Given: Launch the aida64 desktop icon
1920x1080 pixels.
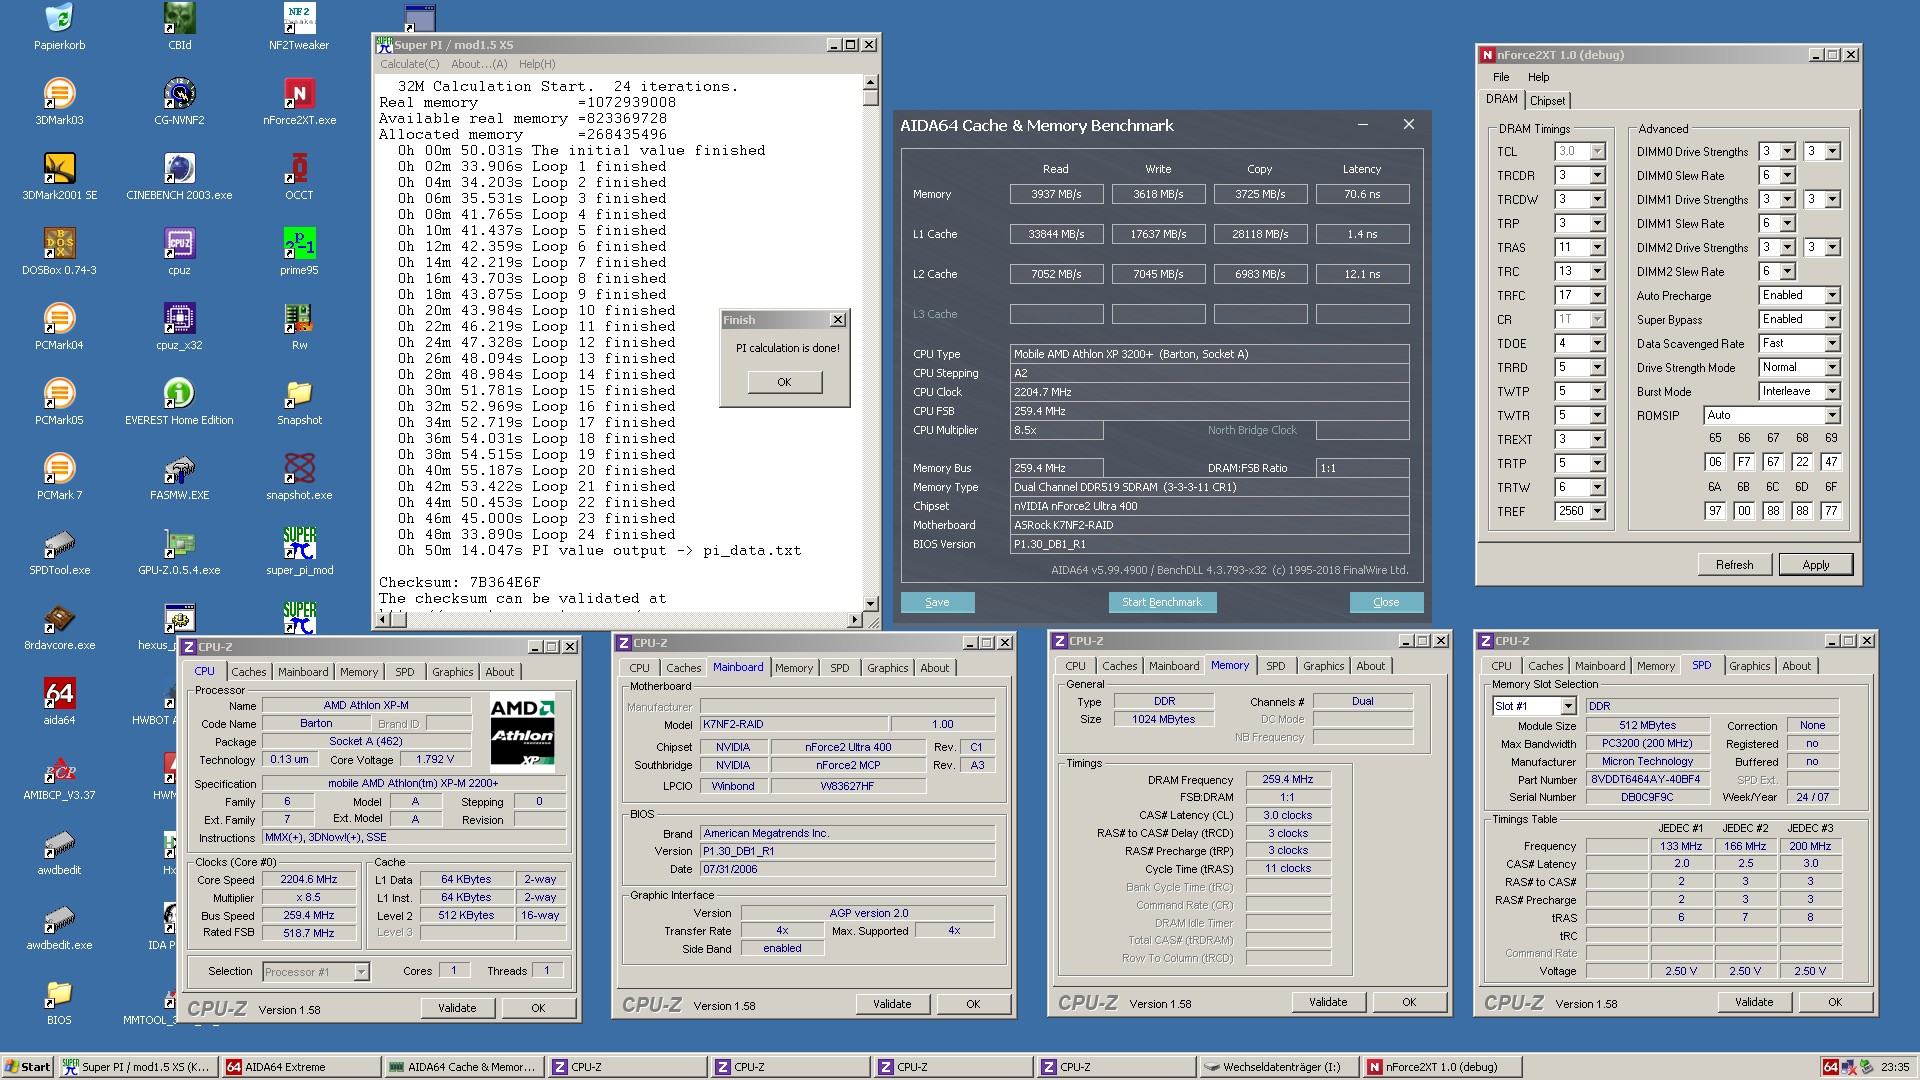Looking at the screenshot, I should (x=59, y=701).
